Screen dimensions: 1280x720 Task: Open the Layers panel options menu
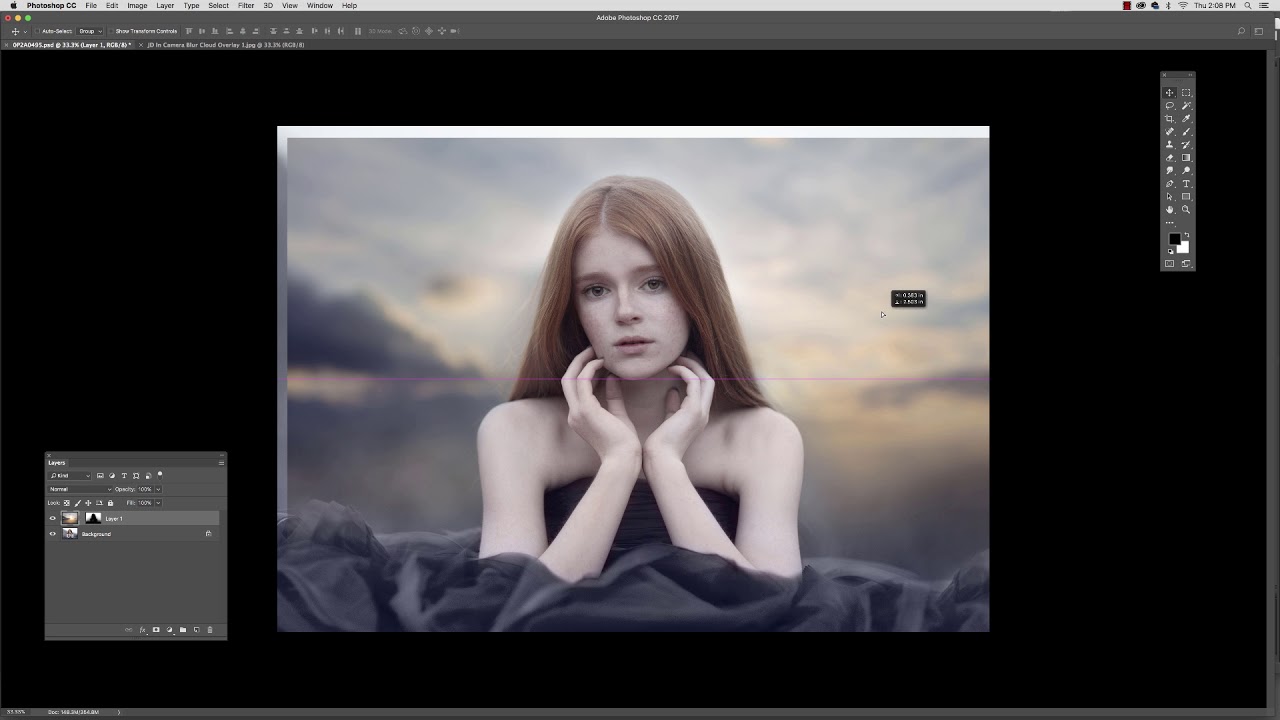221,462
